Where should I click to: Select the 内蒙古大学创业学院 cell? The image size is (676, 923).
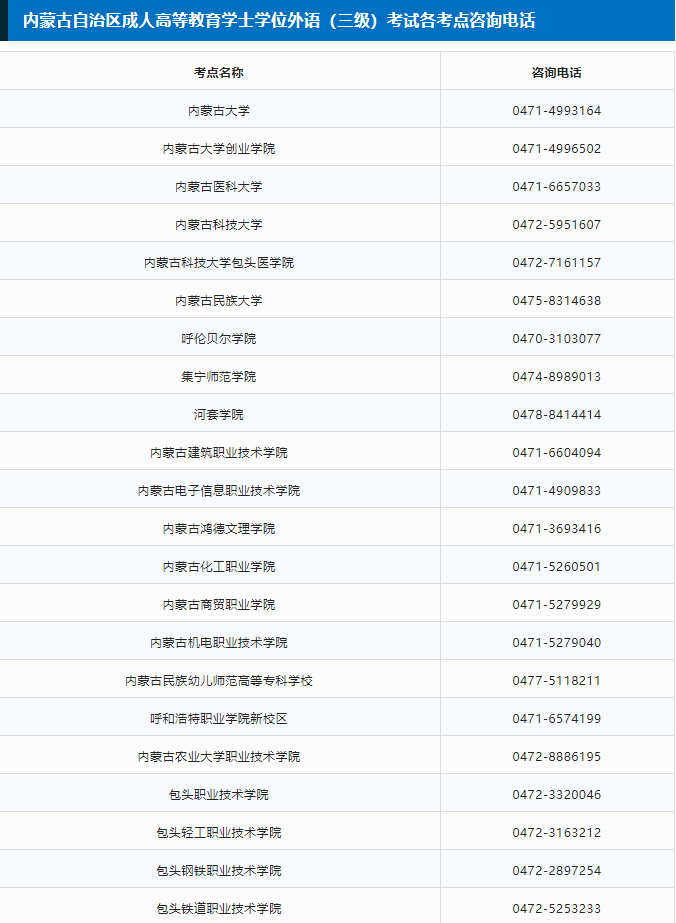tap(219, 148)
